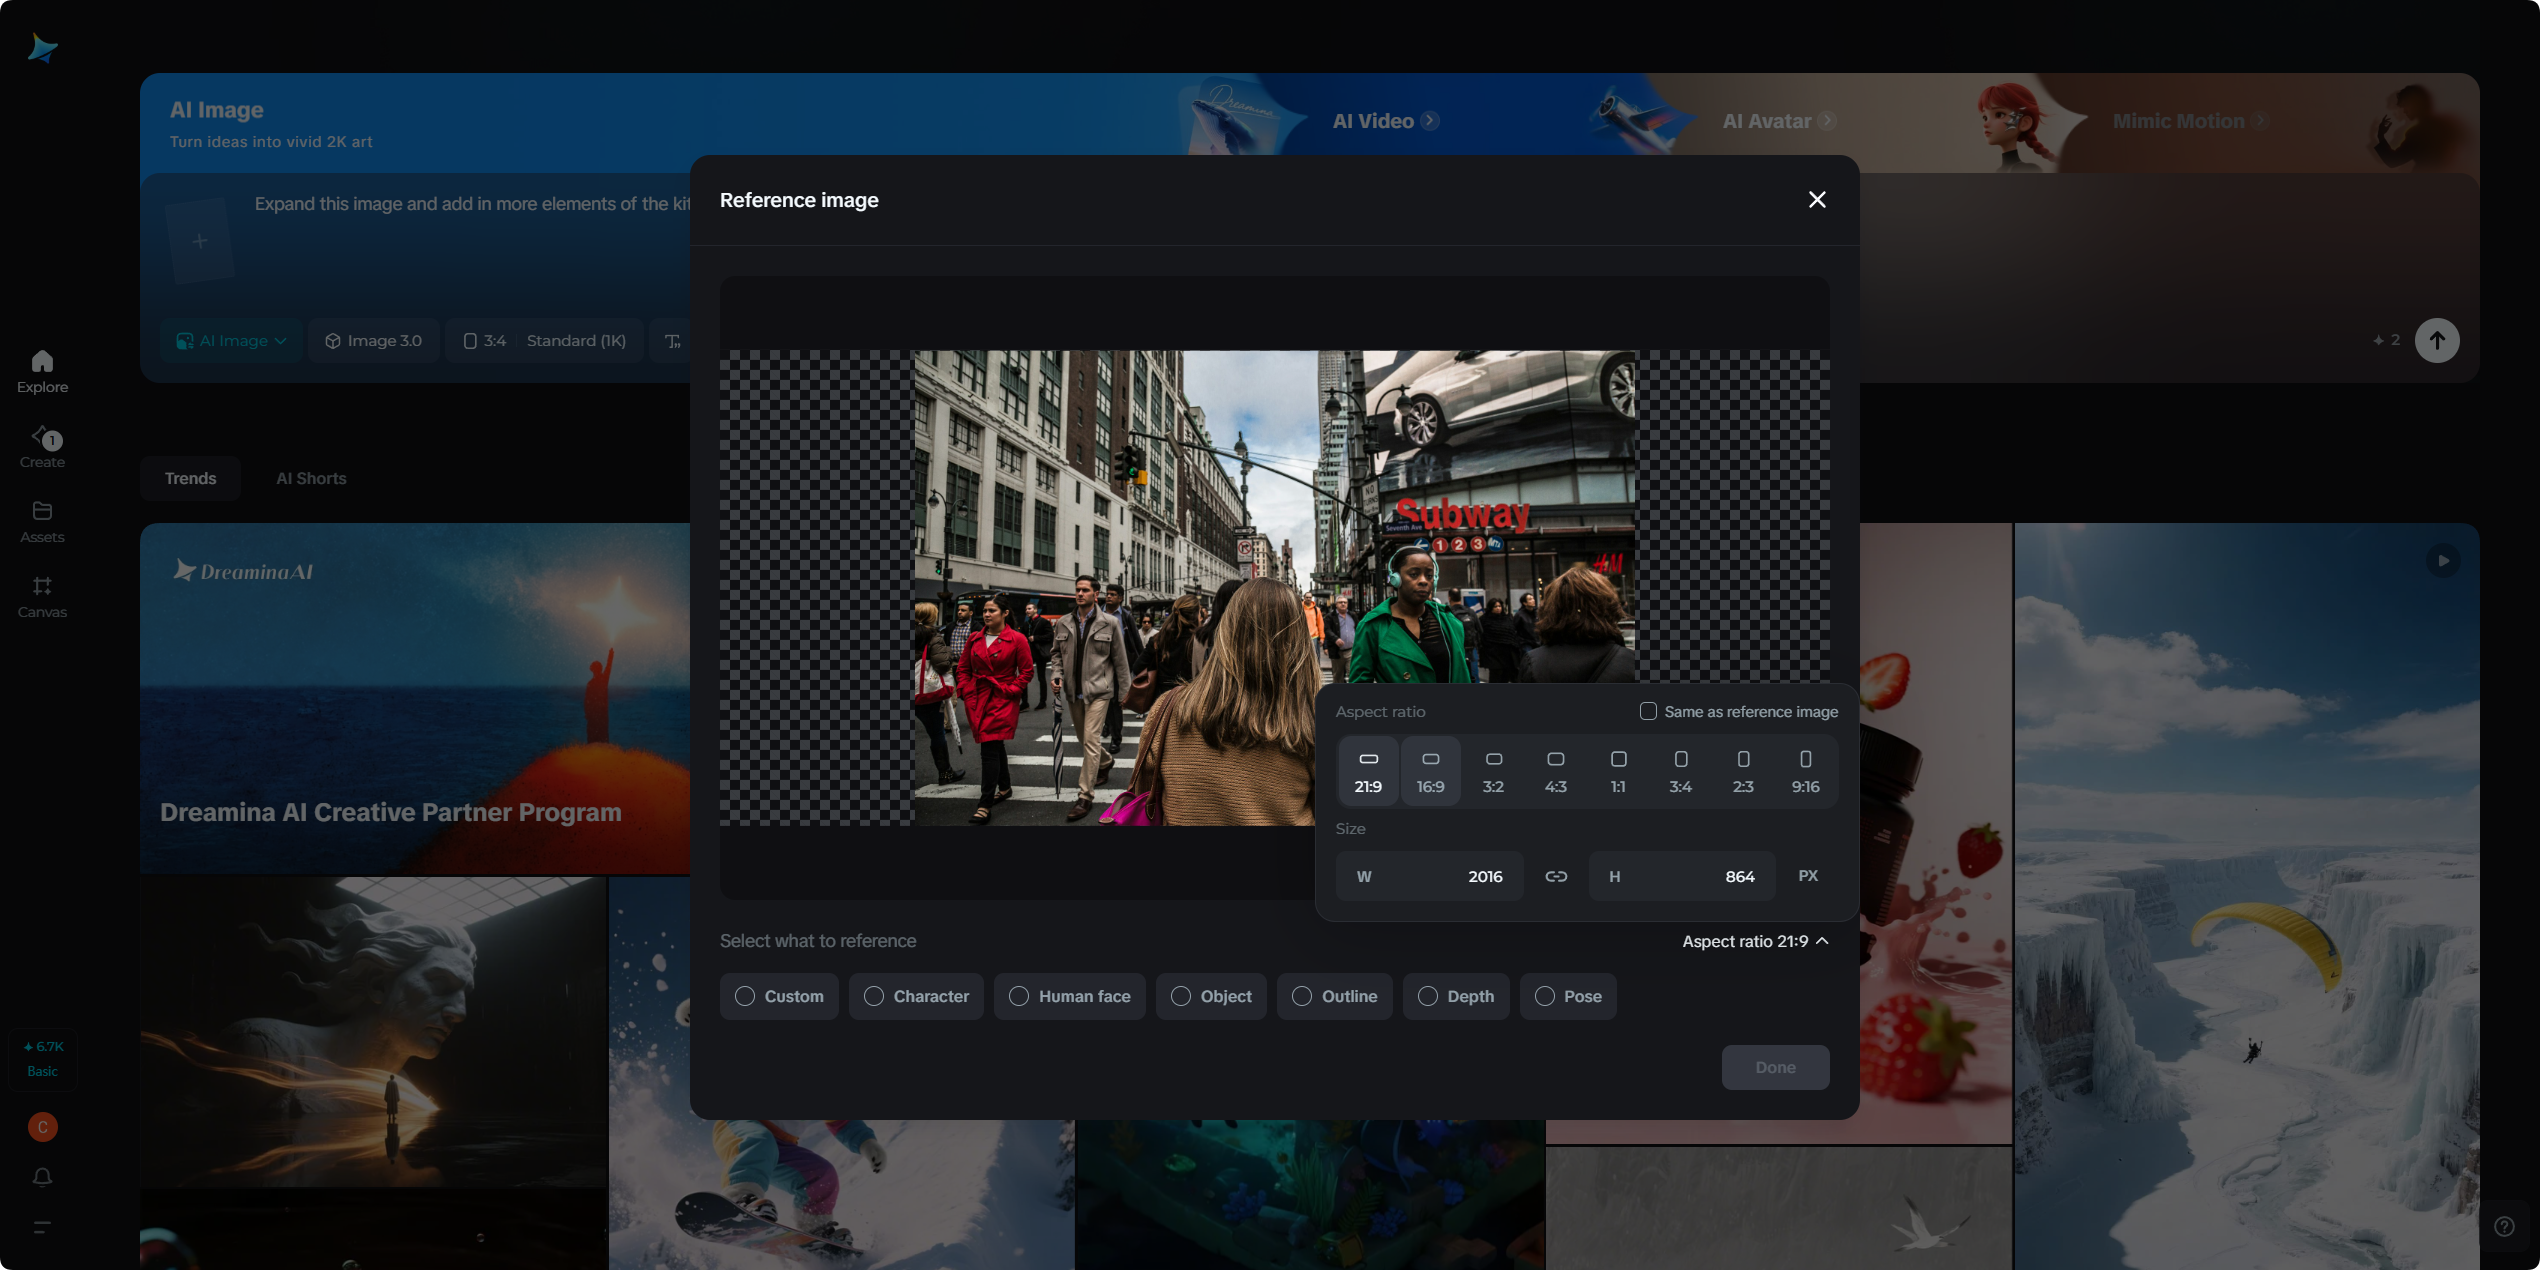
Task: Collapse the Aspect ratio 21:9 panel
Action: pyautogui.click(x=1755, y=941)
